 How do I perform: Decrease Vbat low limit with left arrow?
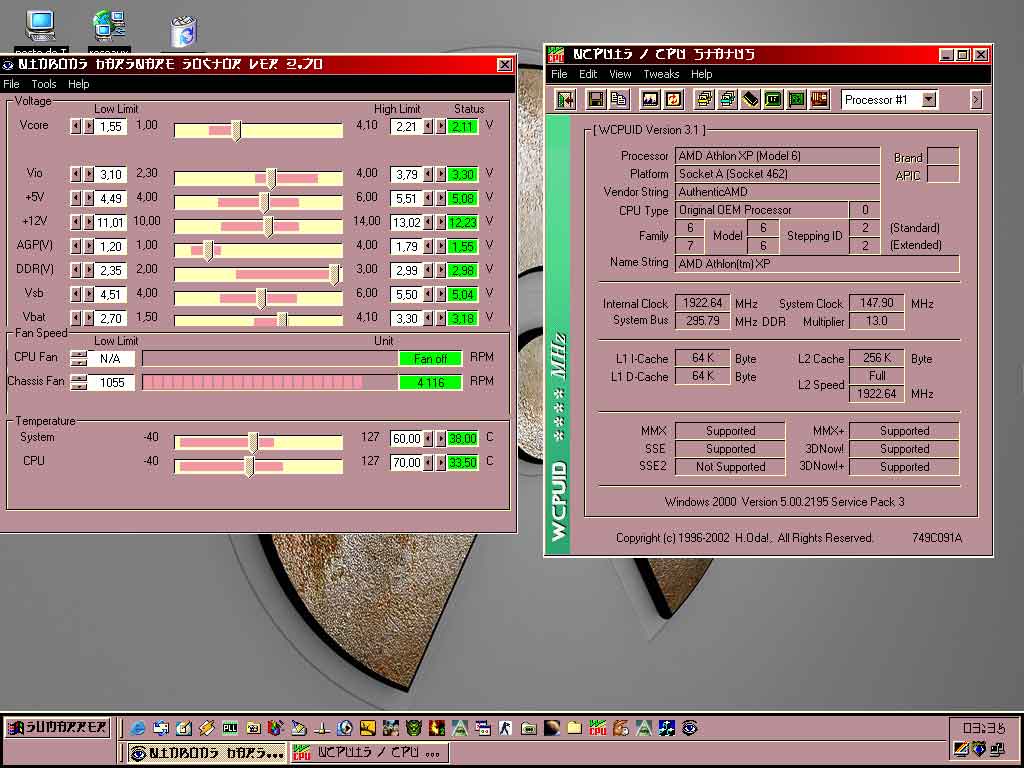tap(76, 318)
